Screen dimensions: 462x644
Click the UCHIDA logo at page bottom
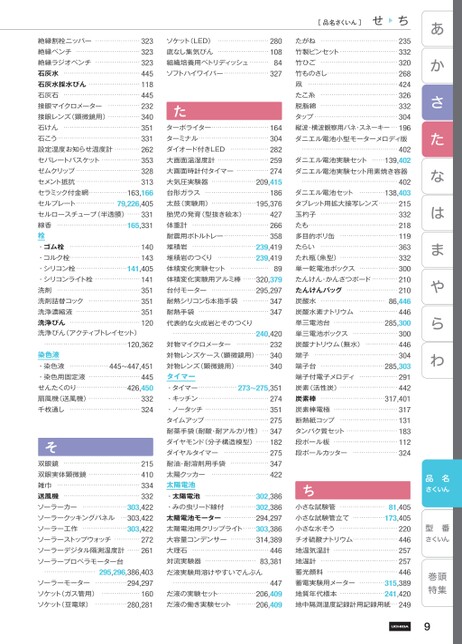pyautogui.click(x=400, y=626)
